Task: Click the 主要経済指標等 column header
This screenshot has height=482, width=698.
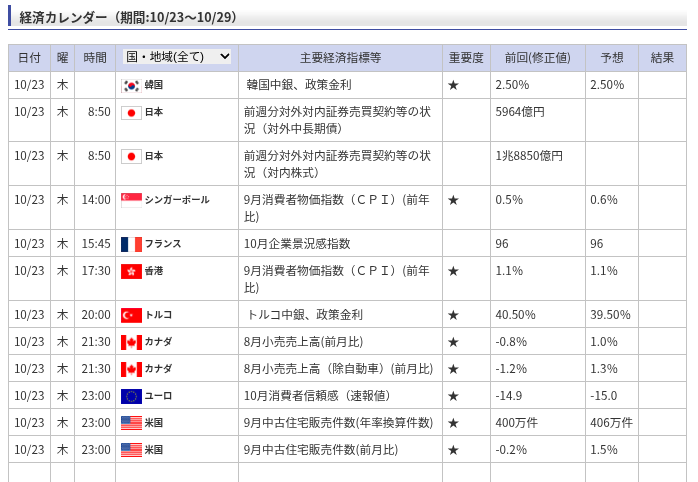Action: [x=340, y=58]
